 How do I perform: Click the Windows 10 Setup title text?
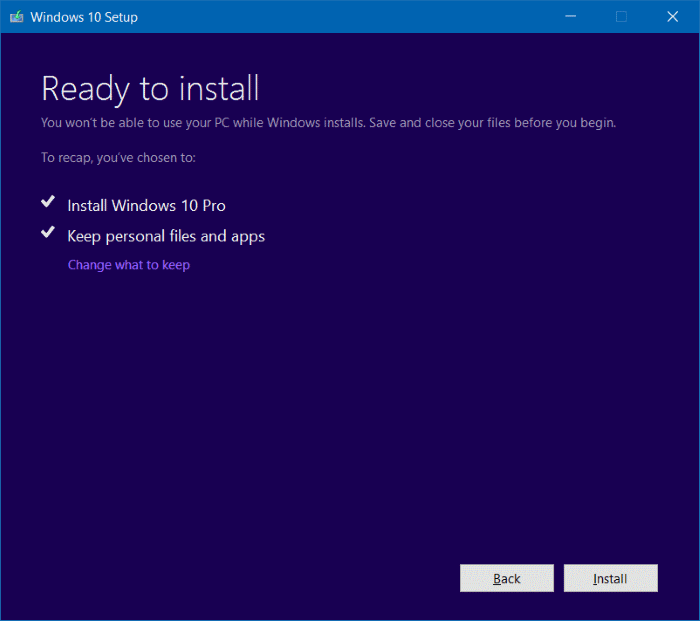(x=84, y=17)
